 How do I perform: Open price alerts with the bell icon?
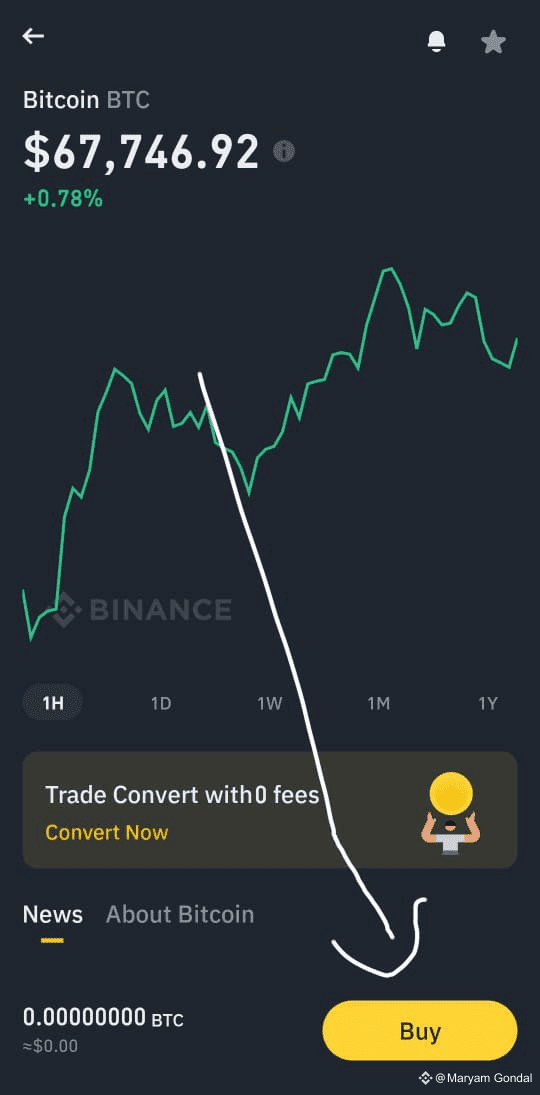point(437,42)
